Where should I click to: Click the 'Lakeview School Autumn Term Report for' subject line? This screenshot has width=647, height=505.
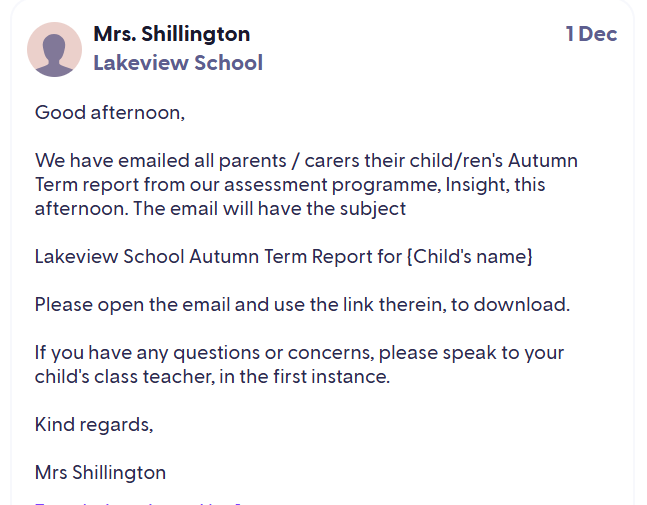pyautogui.click(x=218, y=256)
